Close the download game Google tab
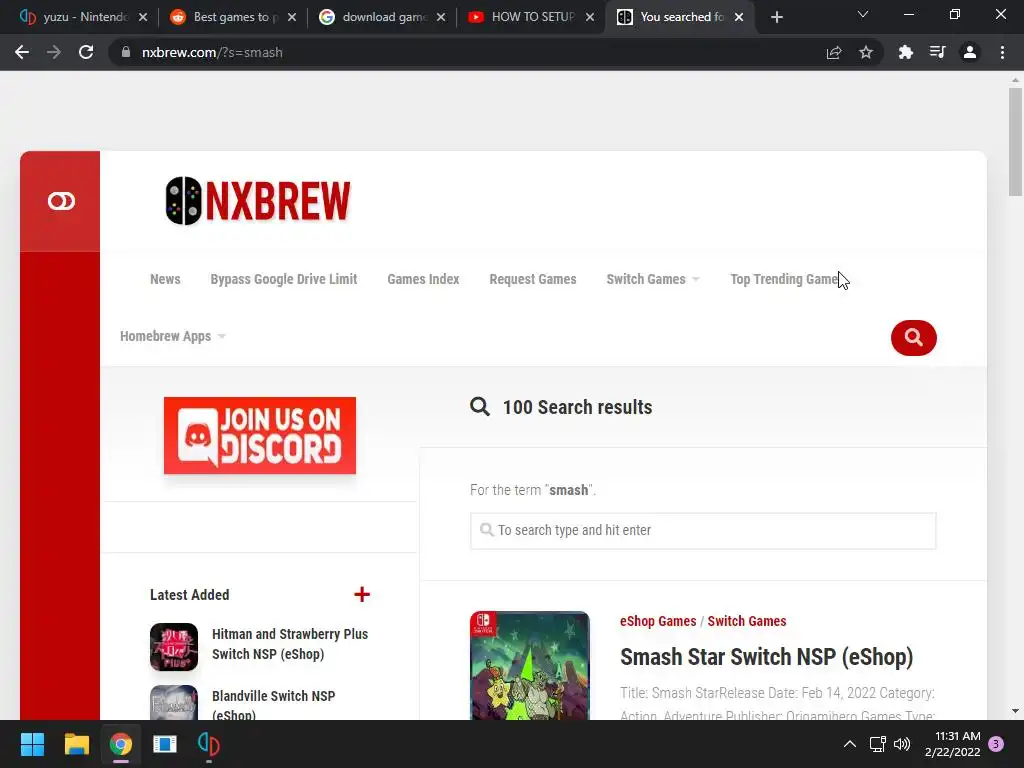The width and height of the screenshot is (1024, 768). 441,17
